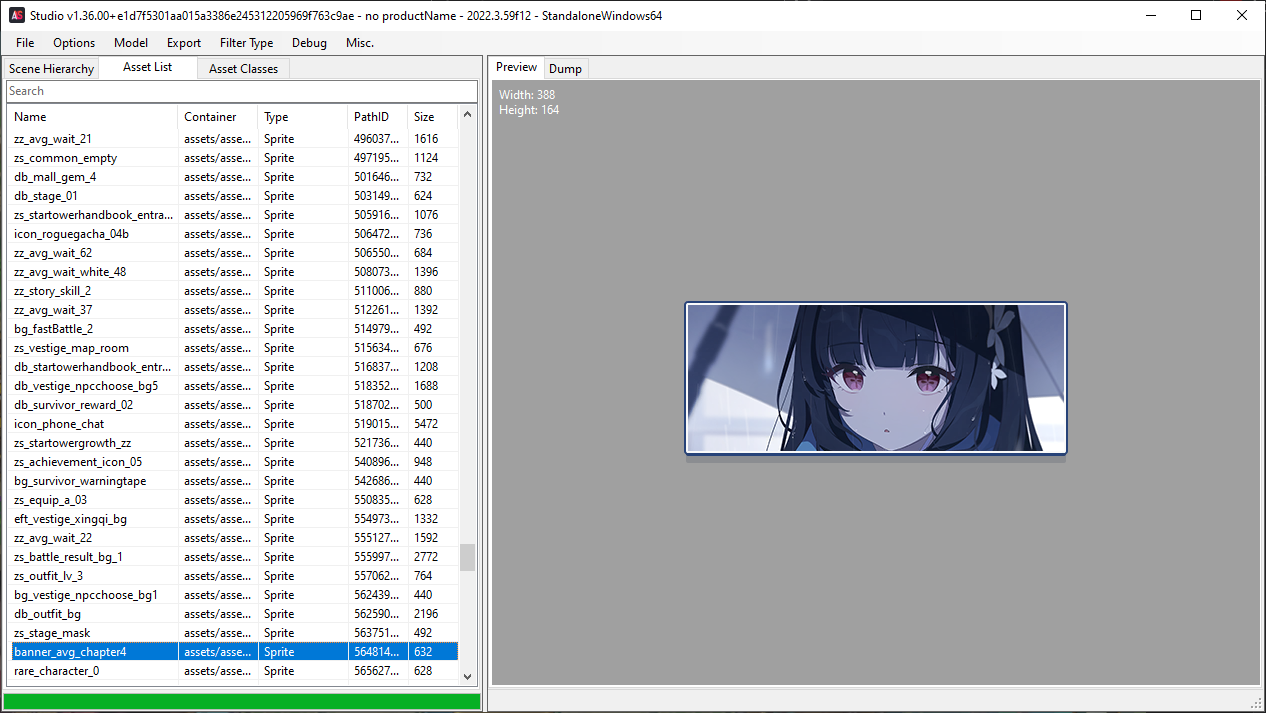The image size is (1266, 713).
Task: Select the zs_equip_a_03 asset
Action: (233, 500)
